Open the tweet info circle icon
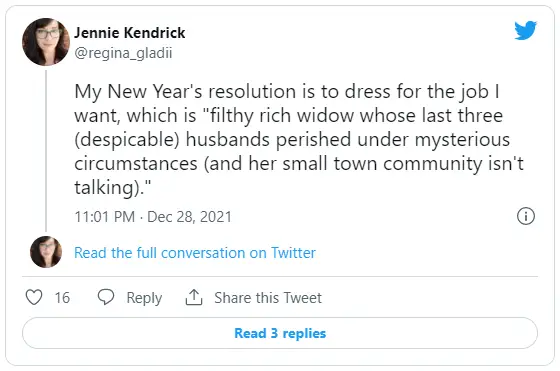 526,216
